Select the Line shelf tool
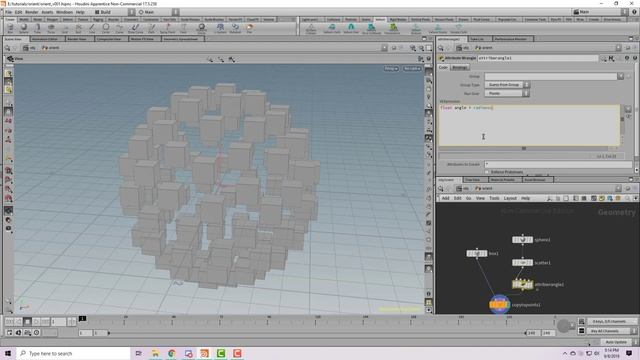The width and height of the screenshot is (640, 360). 91,28
